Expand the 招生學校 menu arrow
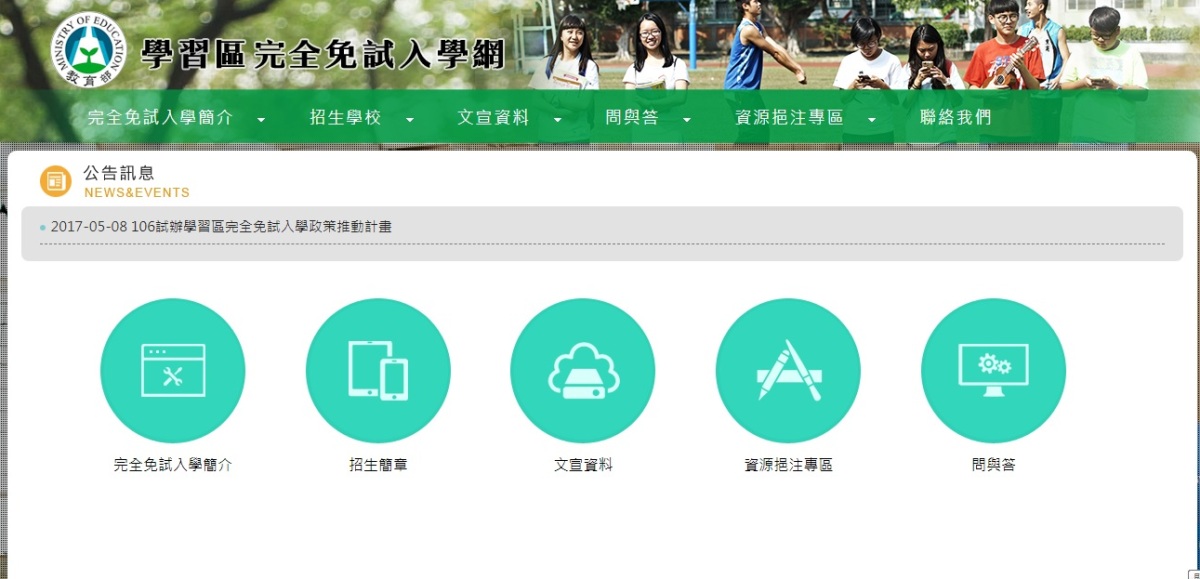The width and height of the screenshot is (1200, 579). [409, 120]
